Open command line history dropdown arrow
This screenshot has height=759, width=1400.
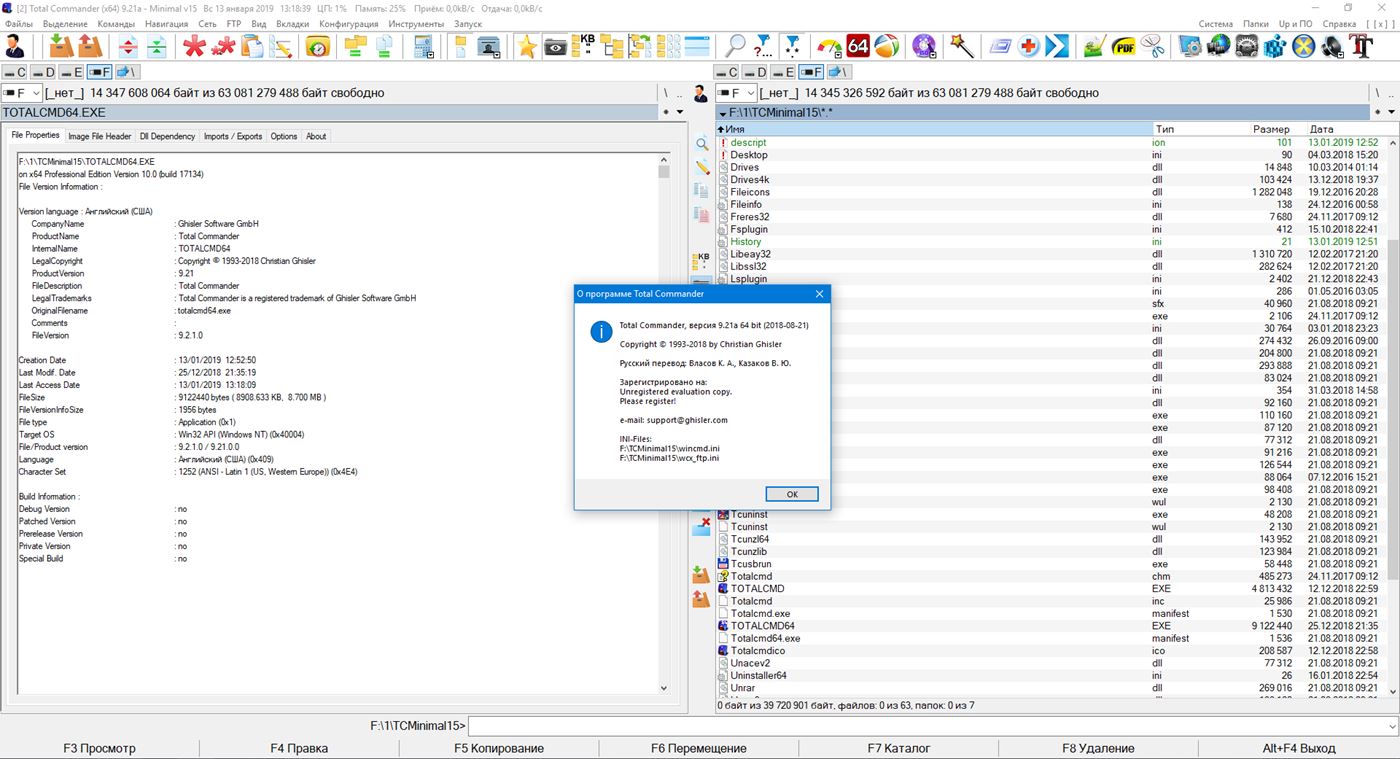[1393, 726]
